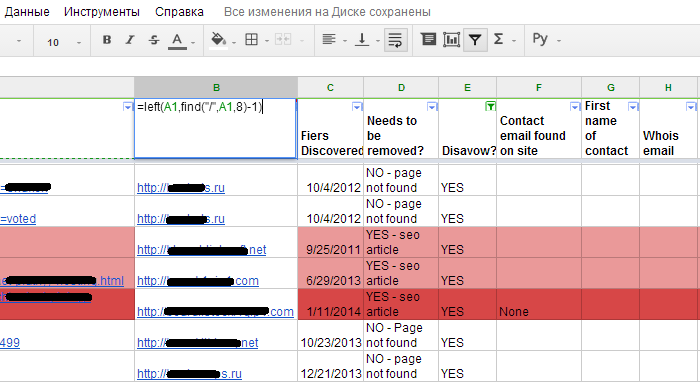Open the .com link dated 6/29/2013
This screenshot has height=382, width=700.
click(198, 281)
